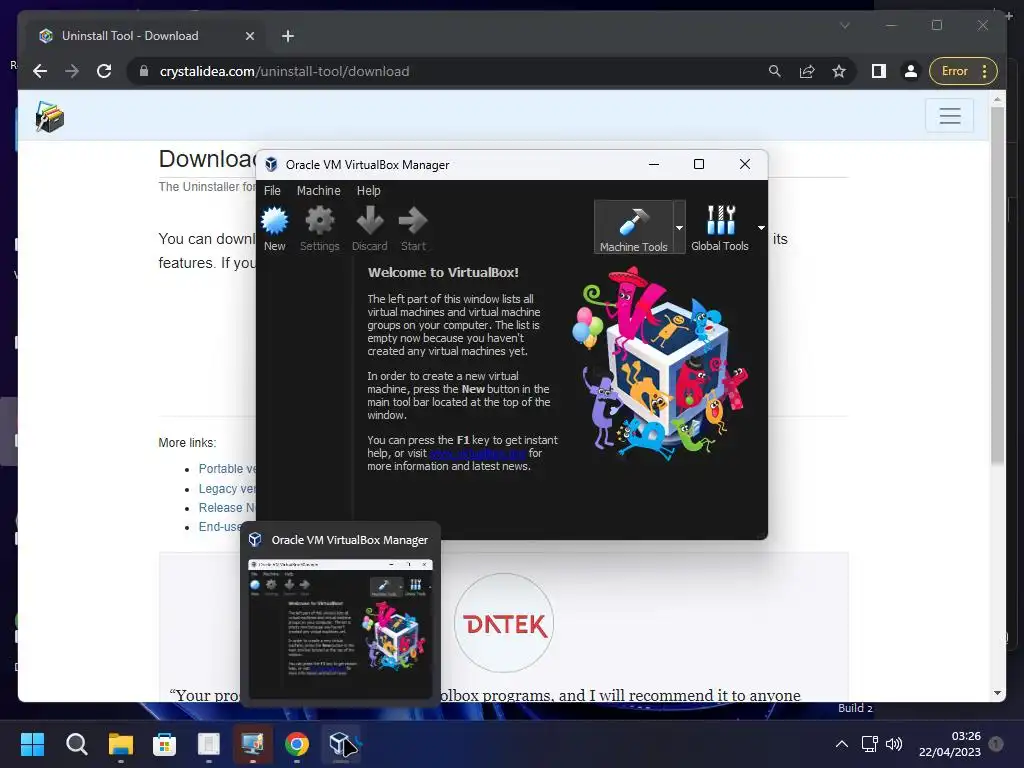The height and width of the screenshot is (768, 1024).
Task: Click the share page icon in Chrome
Action: [x=807, y=71]
